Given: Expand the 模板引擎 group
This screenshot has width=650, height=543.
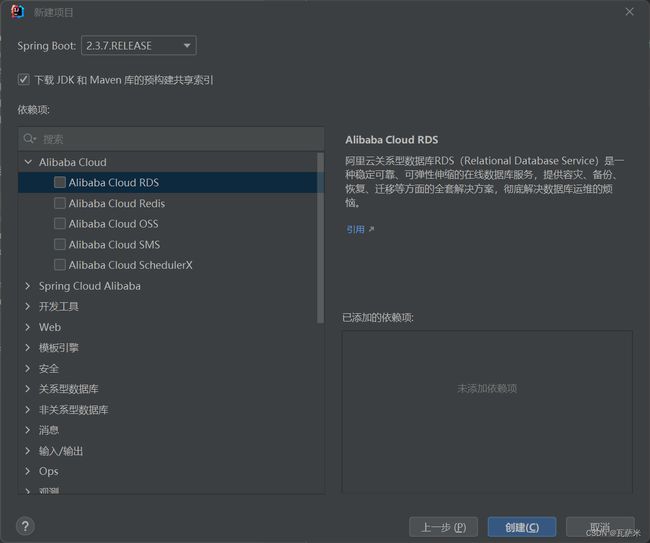Looking at the screenshot, I should [28, 347].
